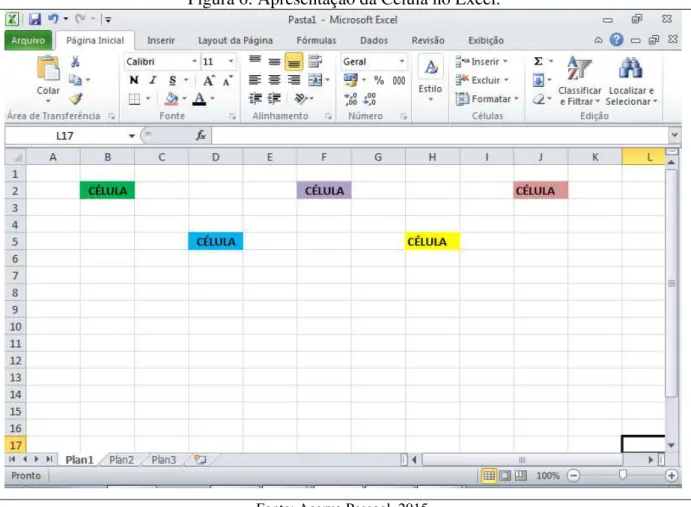The width and height of the screenshot is (691, 507).
Task: Open the Geral number format dropdown
Action: 402,61
